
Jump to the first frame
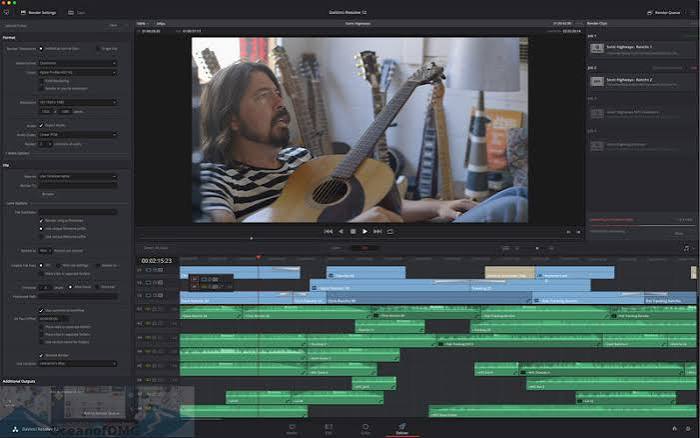tap(328, 231)
